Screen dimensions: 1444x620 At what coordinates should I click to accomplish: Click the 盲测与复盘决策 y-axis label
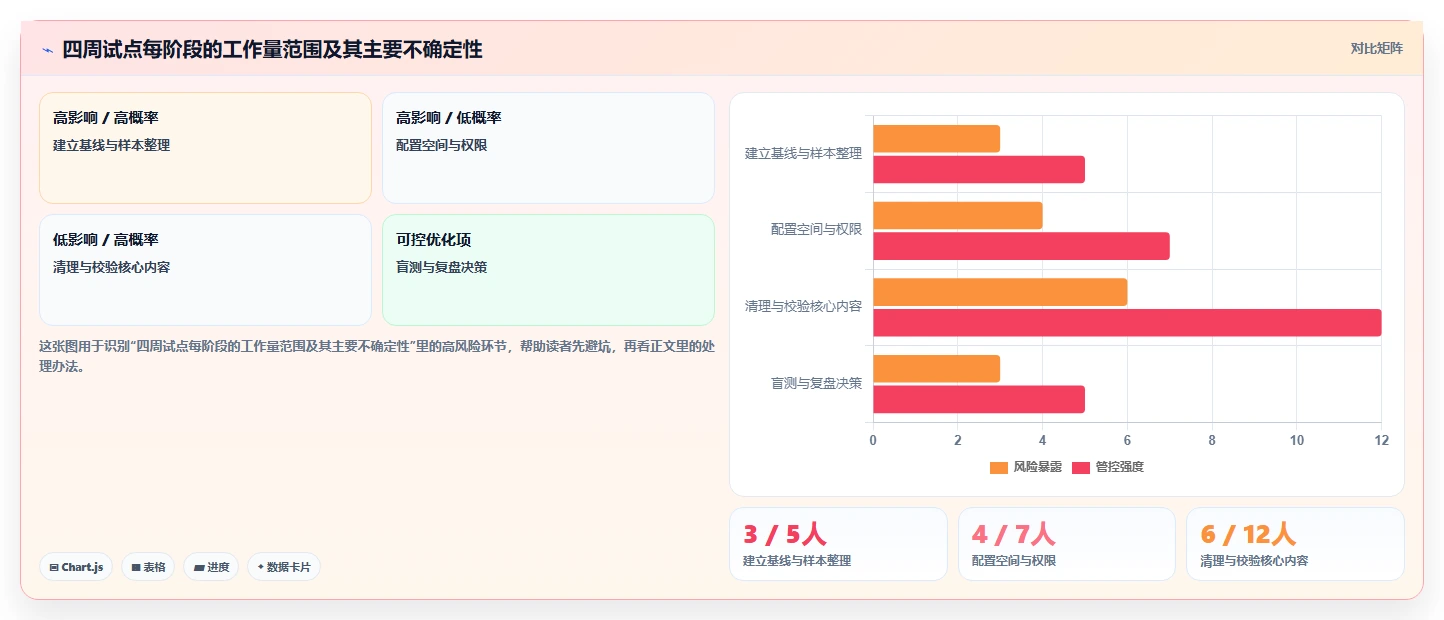(x=816, y=383)
